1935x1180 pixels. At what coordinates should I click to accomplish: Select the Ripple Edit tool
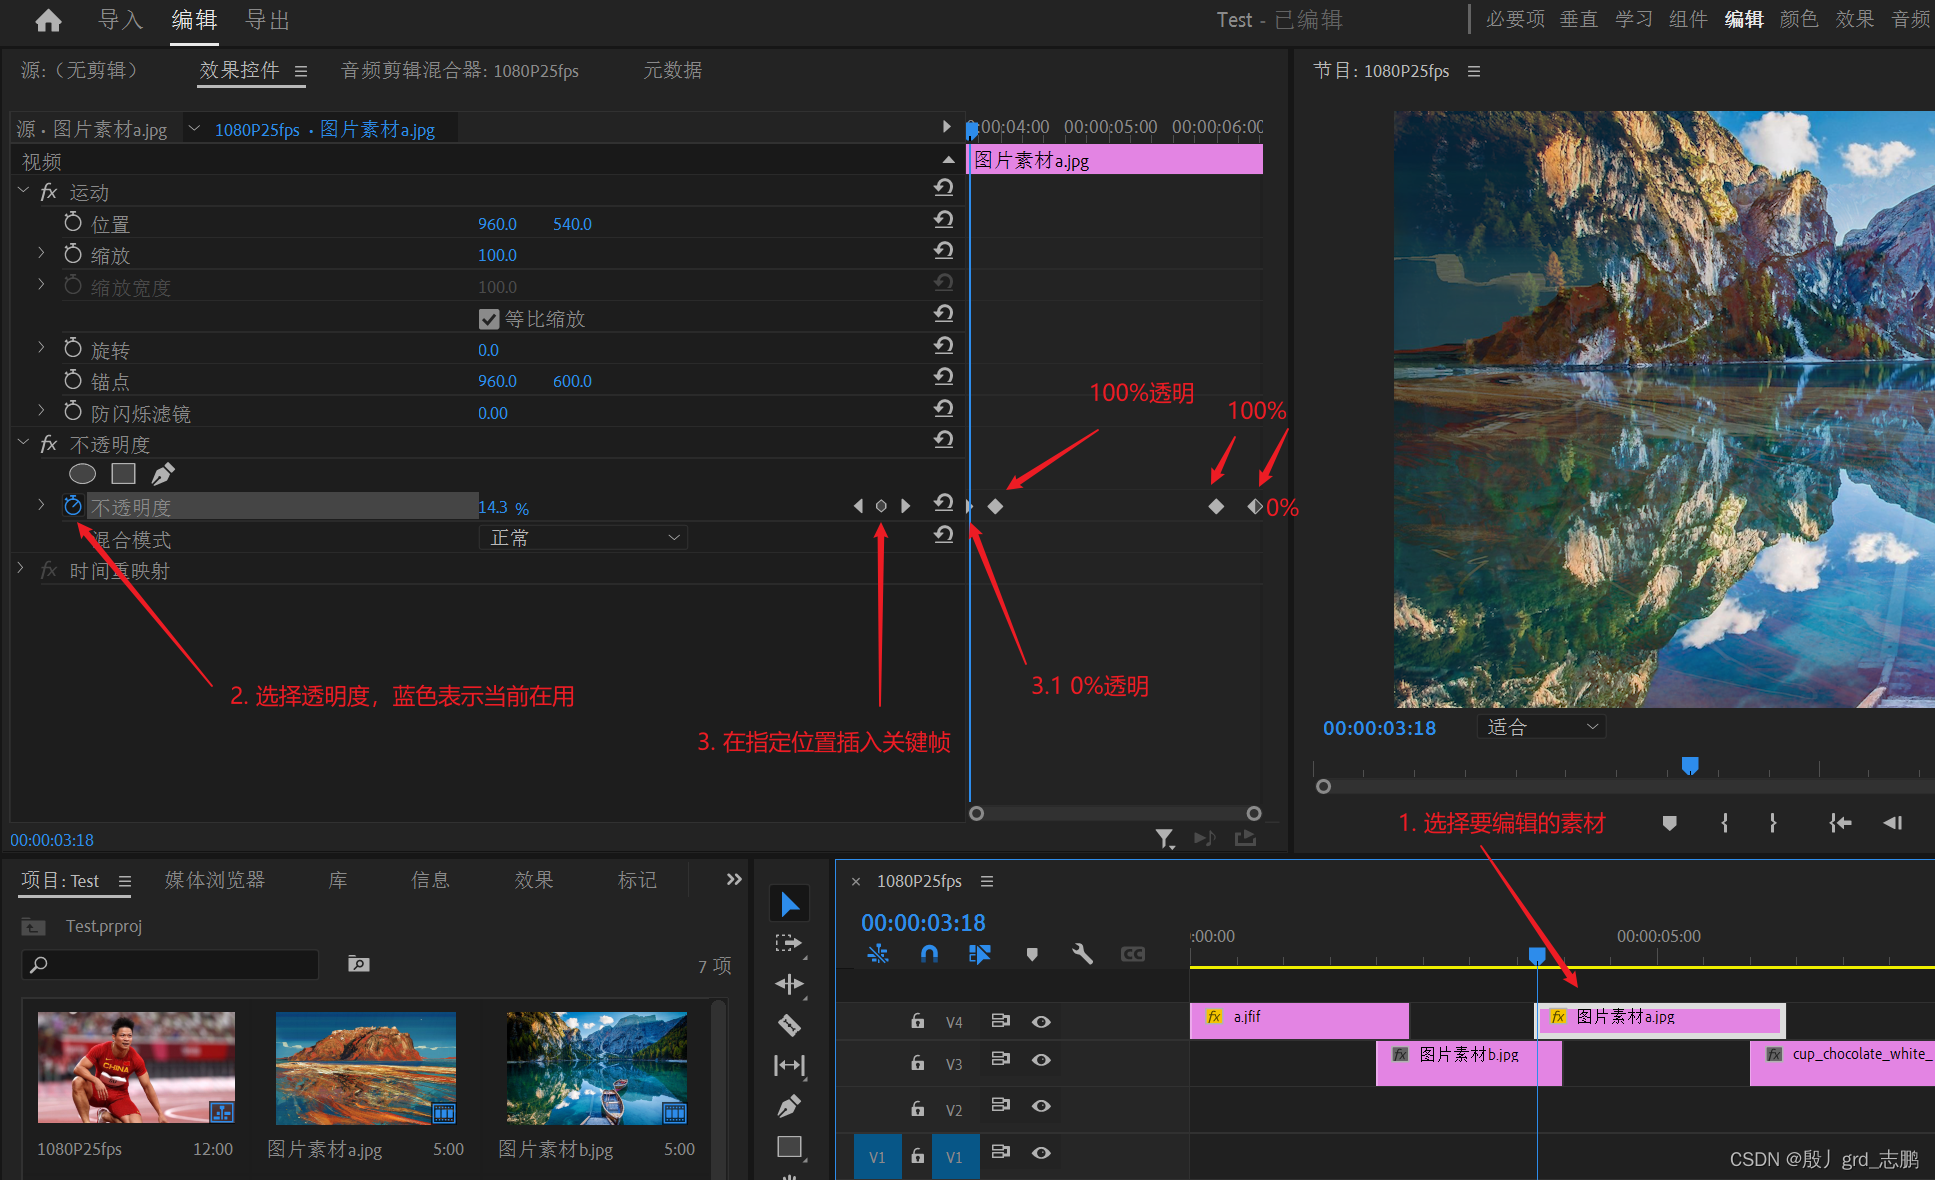[x=789, y=984]
